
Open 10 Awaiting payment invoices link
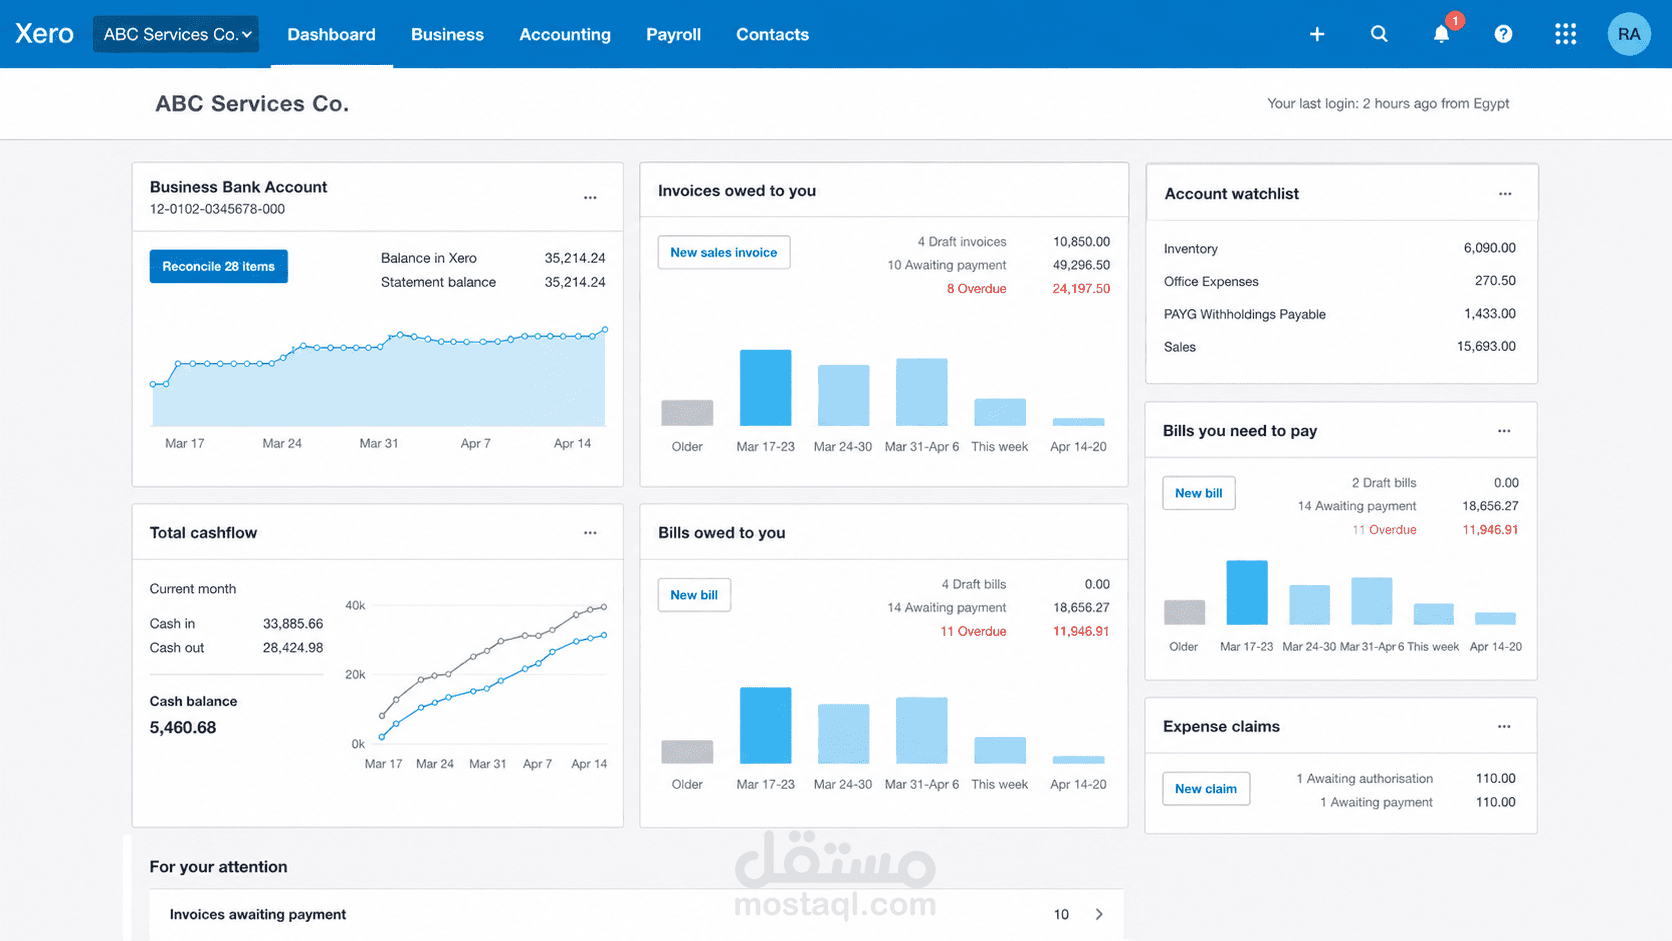[947, 265]
